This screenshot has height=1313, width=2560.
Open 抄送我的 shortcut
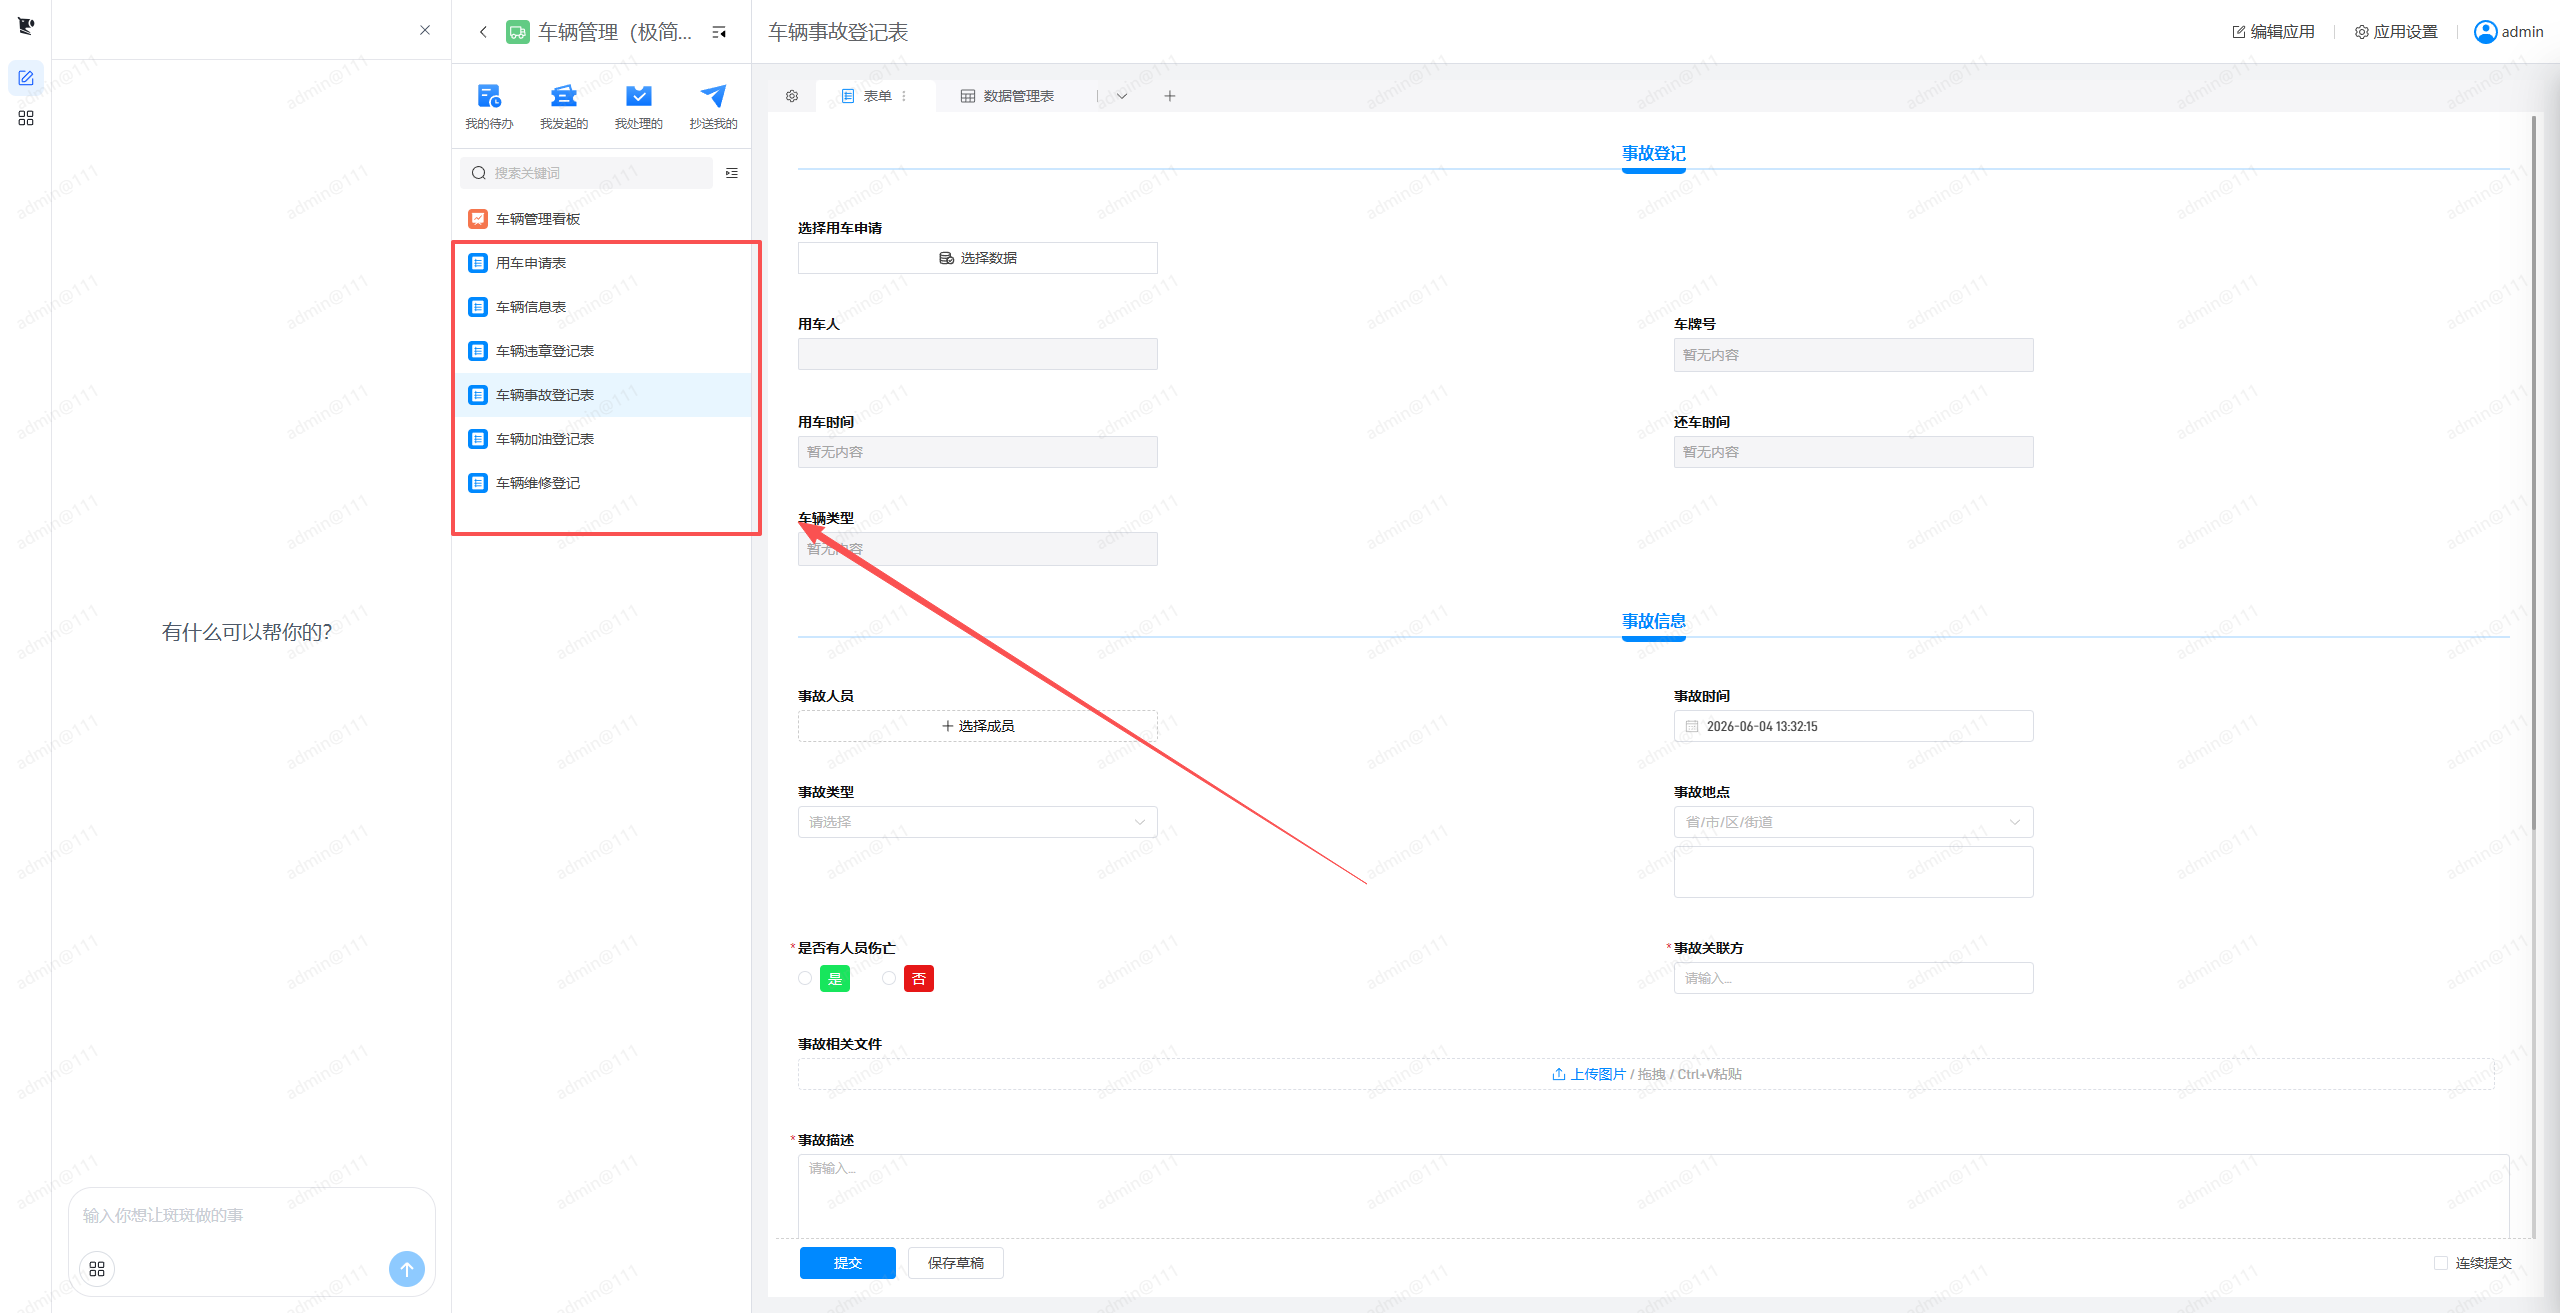point(713,107)
